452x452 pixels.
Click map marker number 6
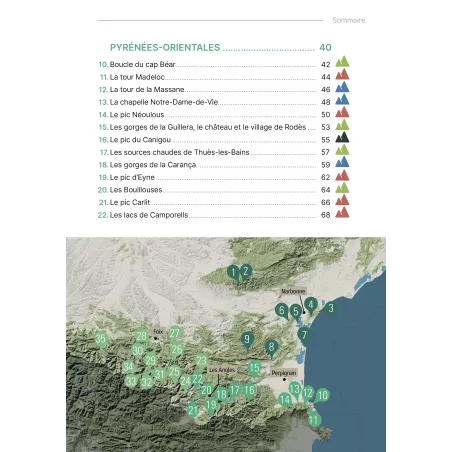[282, 311]
